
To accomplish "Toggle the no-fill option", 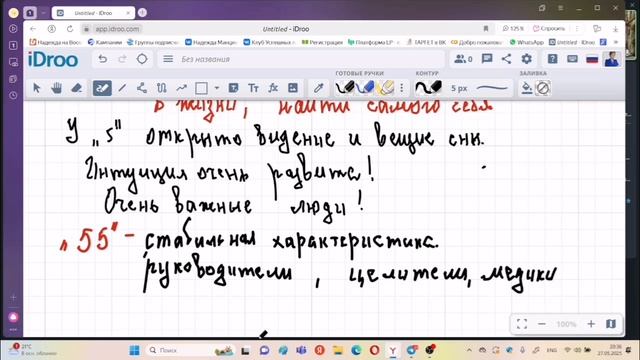I will coord(543,88).
